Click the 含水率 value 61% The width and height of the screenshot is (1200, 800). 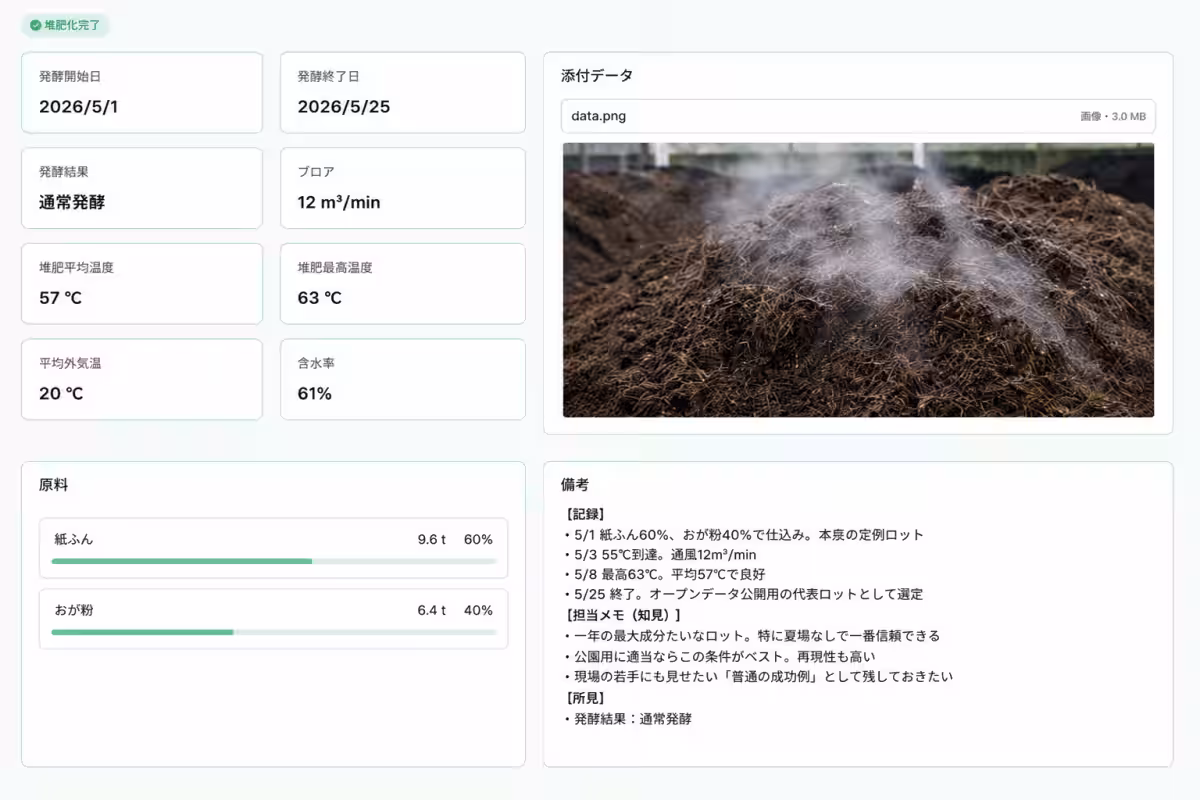315,394
